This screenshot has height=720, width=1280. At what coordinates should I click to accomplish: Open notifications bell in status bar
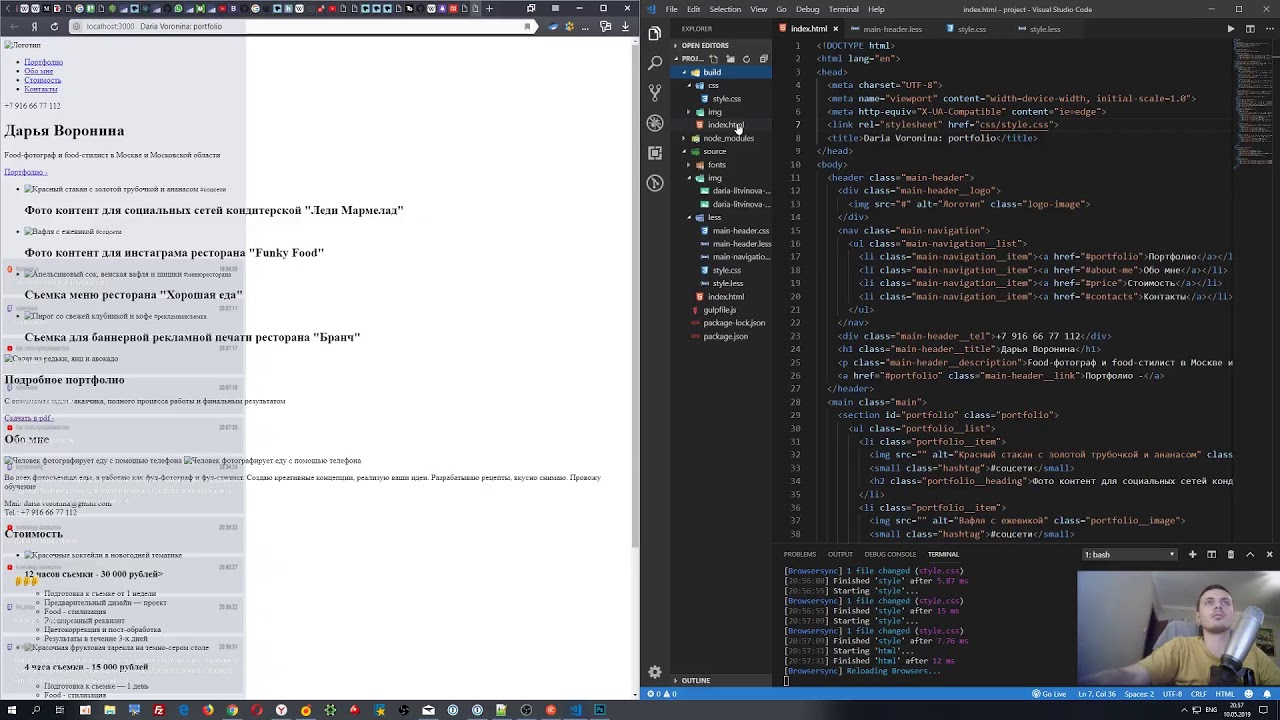1267,694
